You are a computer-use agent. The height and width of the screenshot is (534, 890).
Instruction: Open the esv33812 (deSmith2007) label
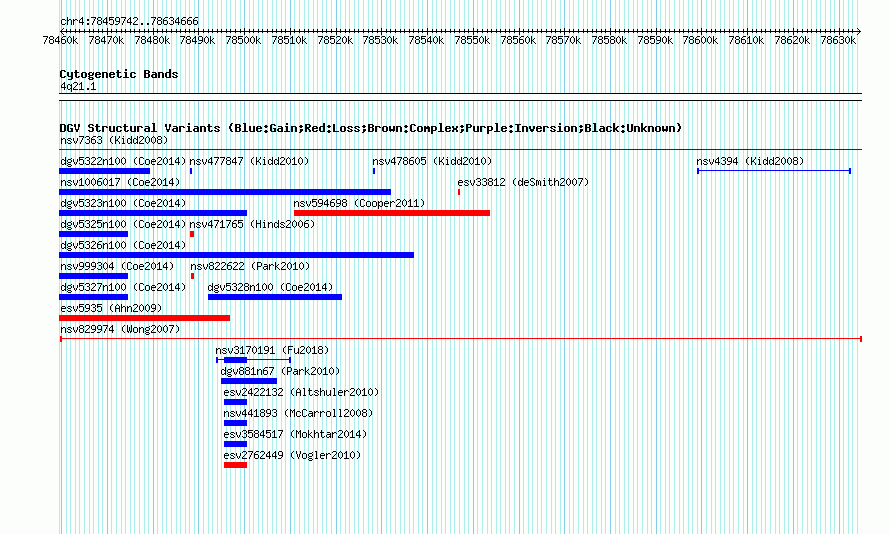[523, 182]
